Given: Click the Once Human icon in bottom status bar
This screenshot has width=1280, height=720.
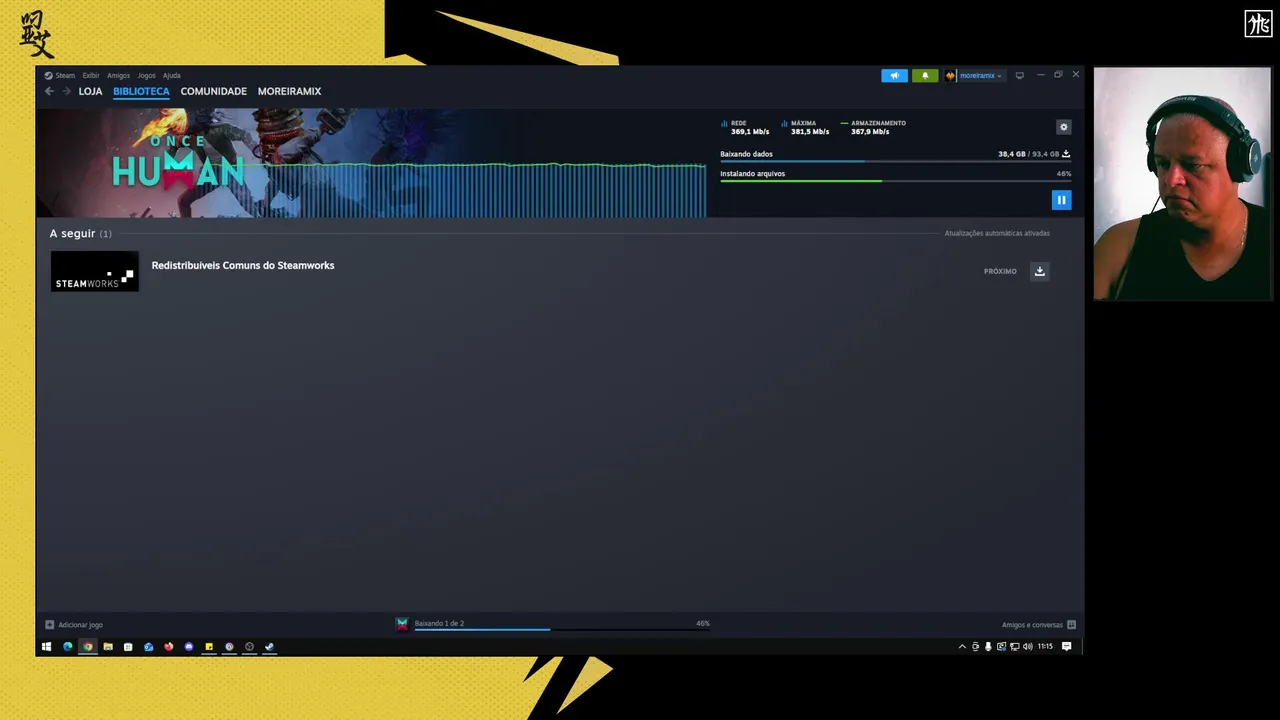Looking at the screenshot, I should 402,624.
